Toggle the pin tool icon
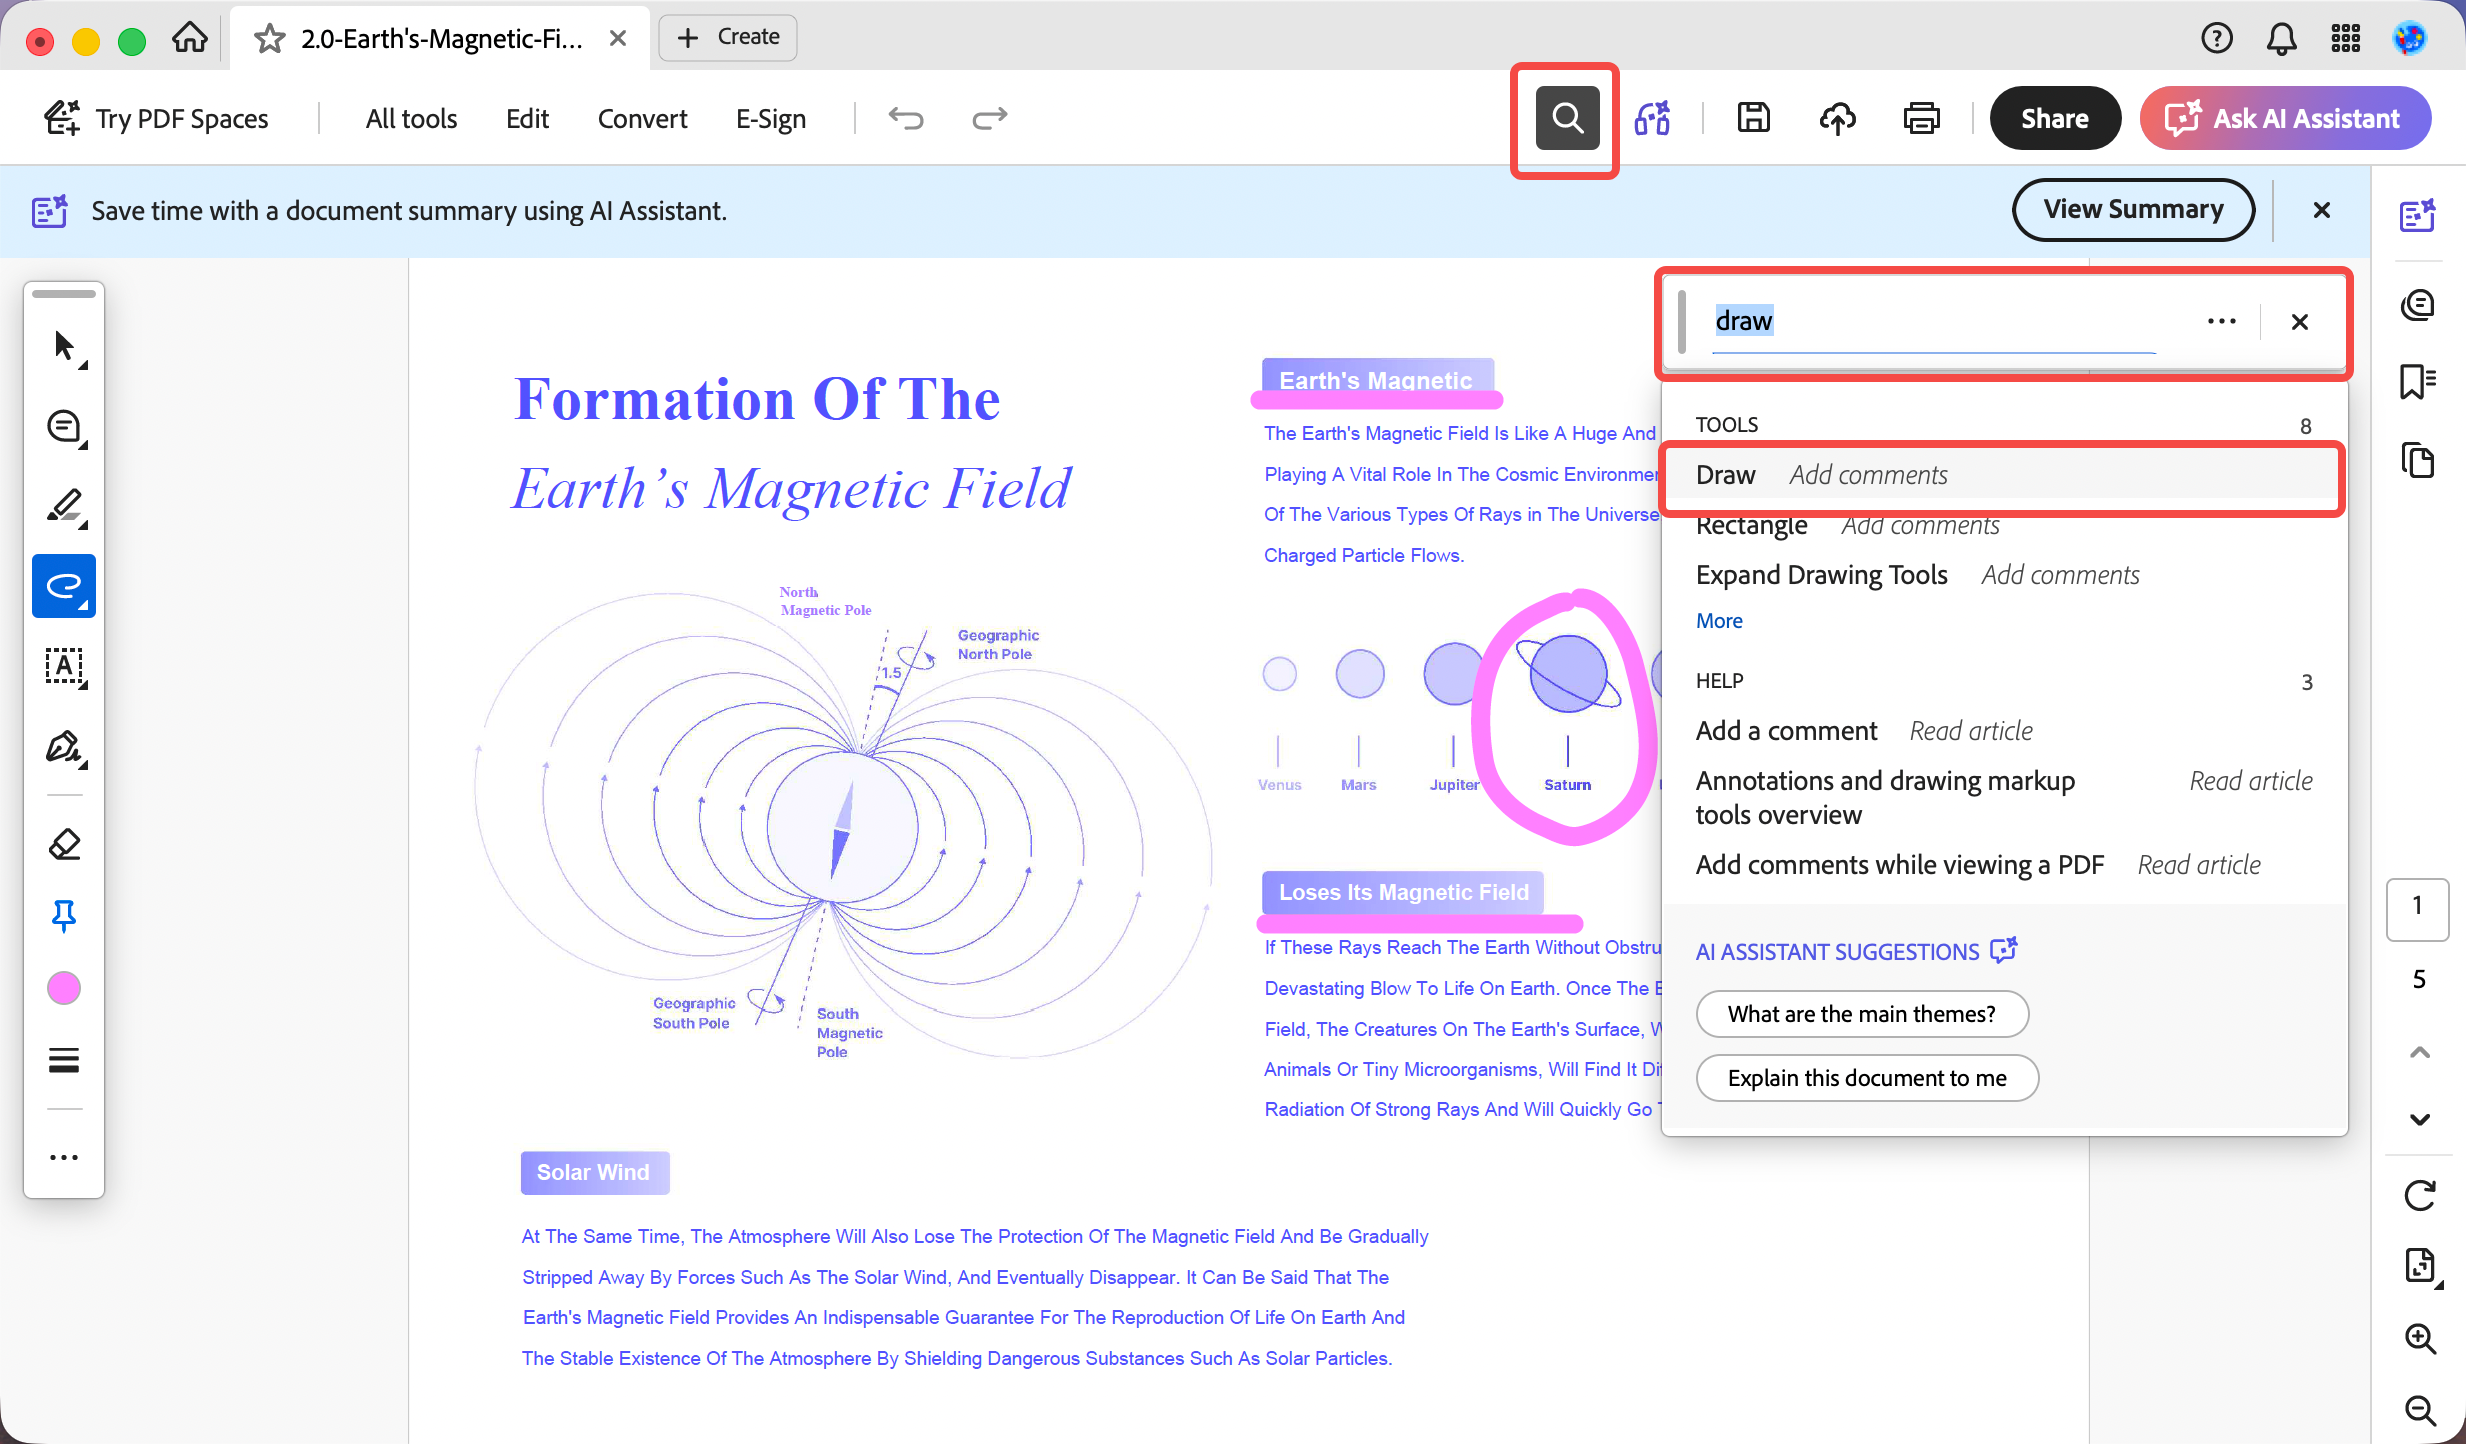The image size is (2466, 1444). (64, 916)
